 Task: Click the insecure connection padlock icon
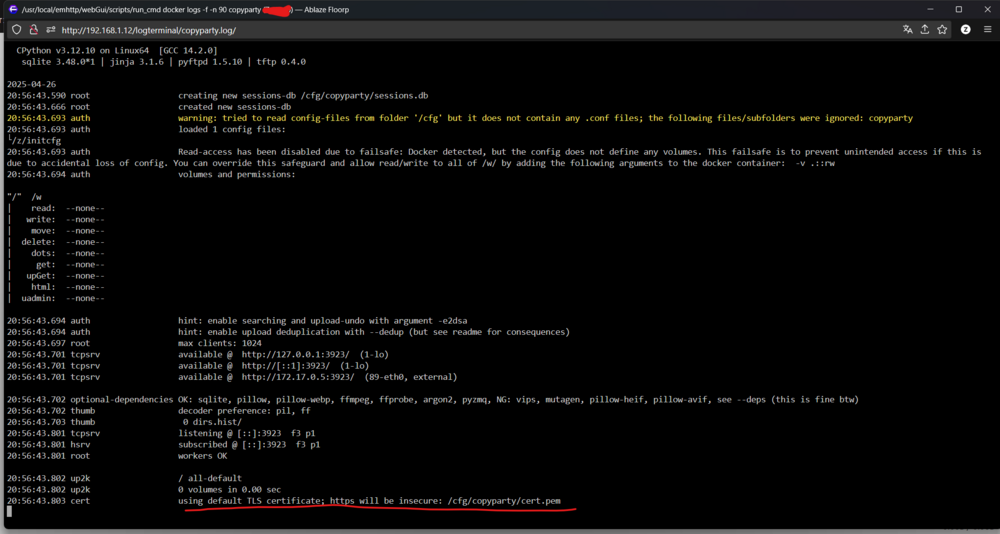(x=33, y=29)
